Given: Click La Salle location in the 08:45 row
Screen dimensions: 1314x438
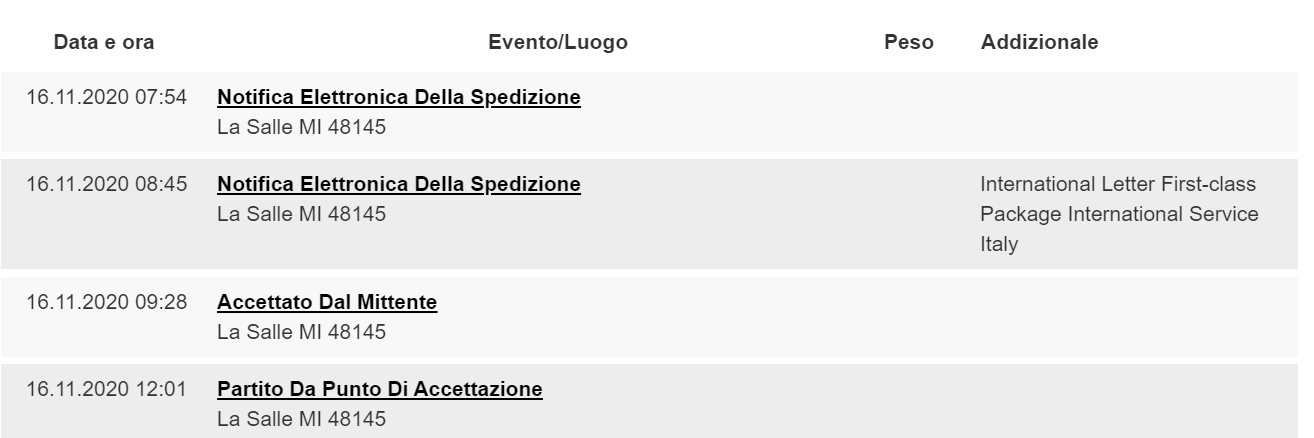Looking at the screenshot, I should point(301,213).
